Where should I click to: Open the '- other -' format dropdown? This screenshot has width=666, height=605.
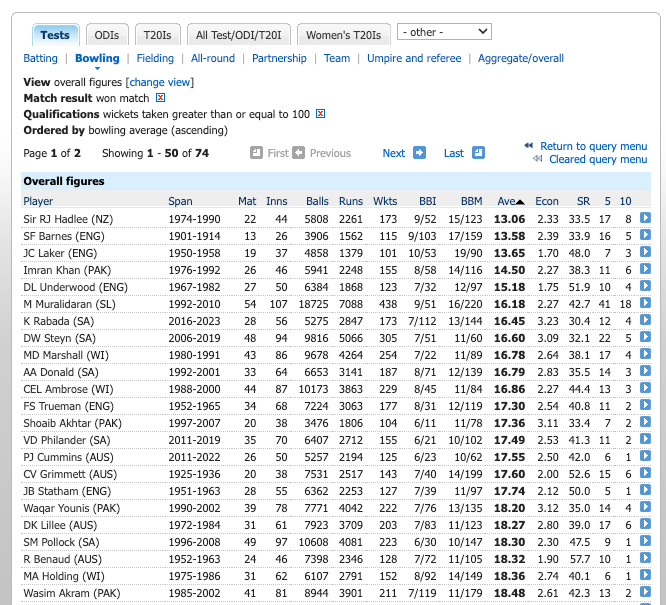click(x=444, y=32)
